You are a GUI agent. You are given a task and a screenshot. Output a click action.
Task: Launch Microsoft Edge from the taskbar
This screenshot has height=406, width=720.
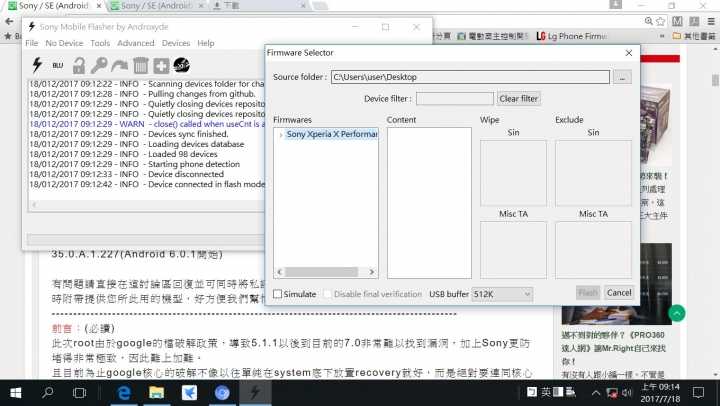tap(124, 393)
